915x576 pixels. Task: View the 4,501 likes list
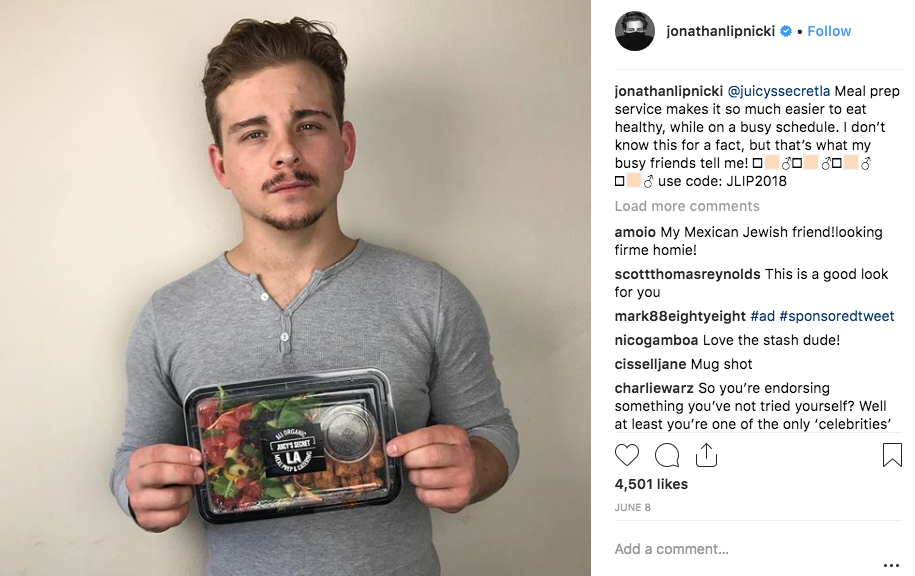point(651,484)
